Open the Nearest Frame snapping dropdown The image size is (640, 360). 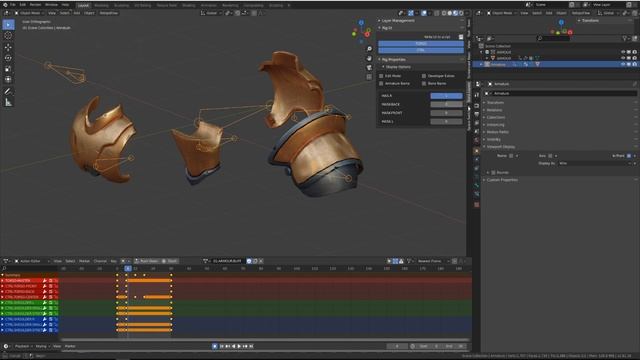point(433,261)
